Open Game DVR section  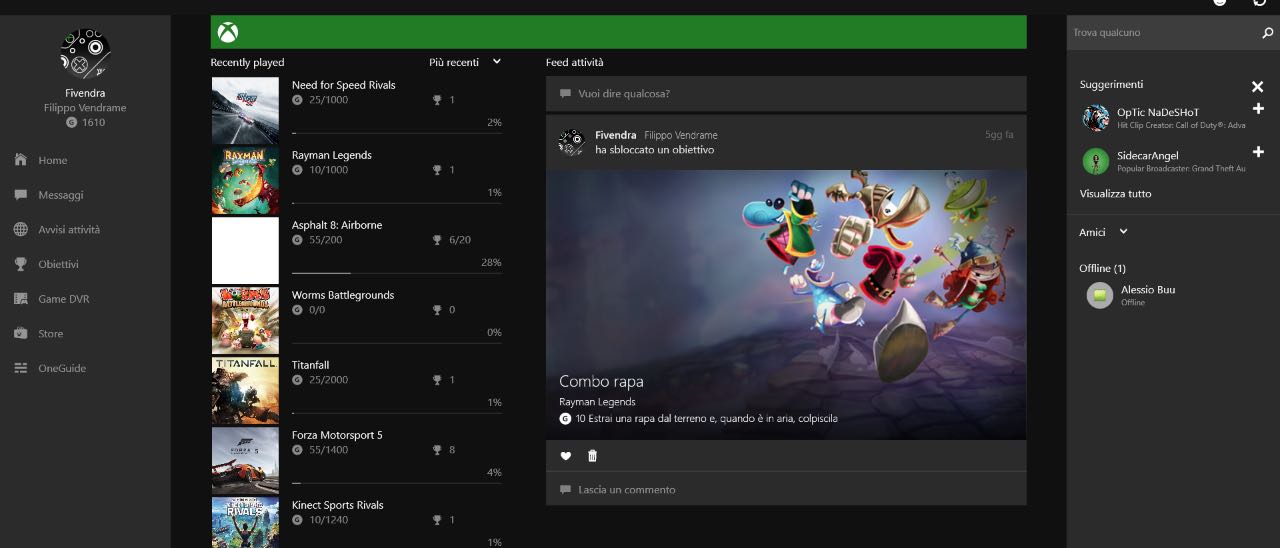[51, 299]
